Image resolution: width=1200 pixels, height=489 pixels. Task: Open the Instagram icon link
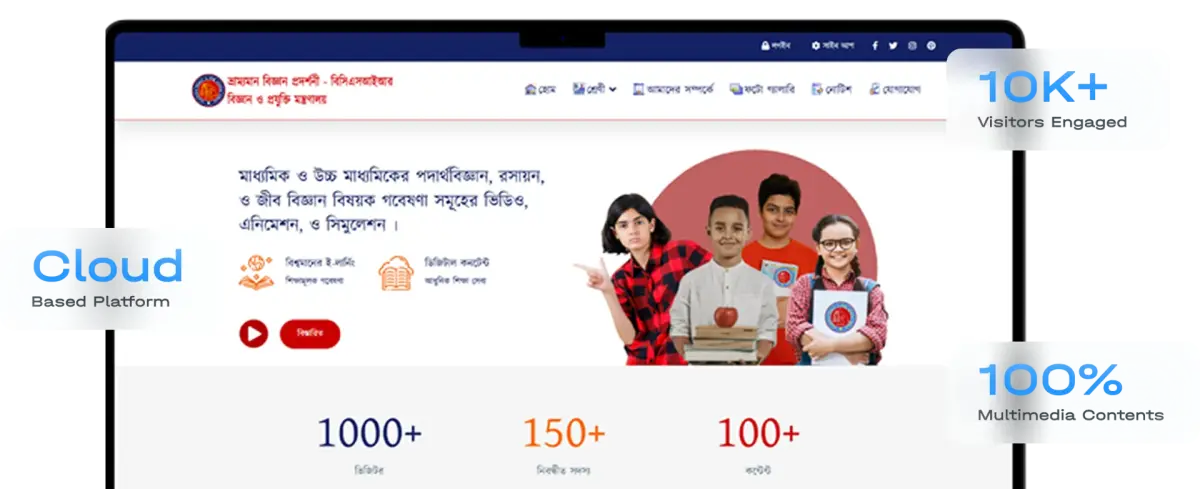pos(912,46)
